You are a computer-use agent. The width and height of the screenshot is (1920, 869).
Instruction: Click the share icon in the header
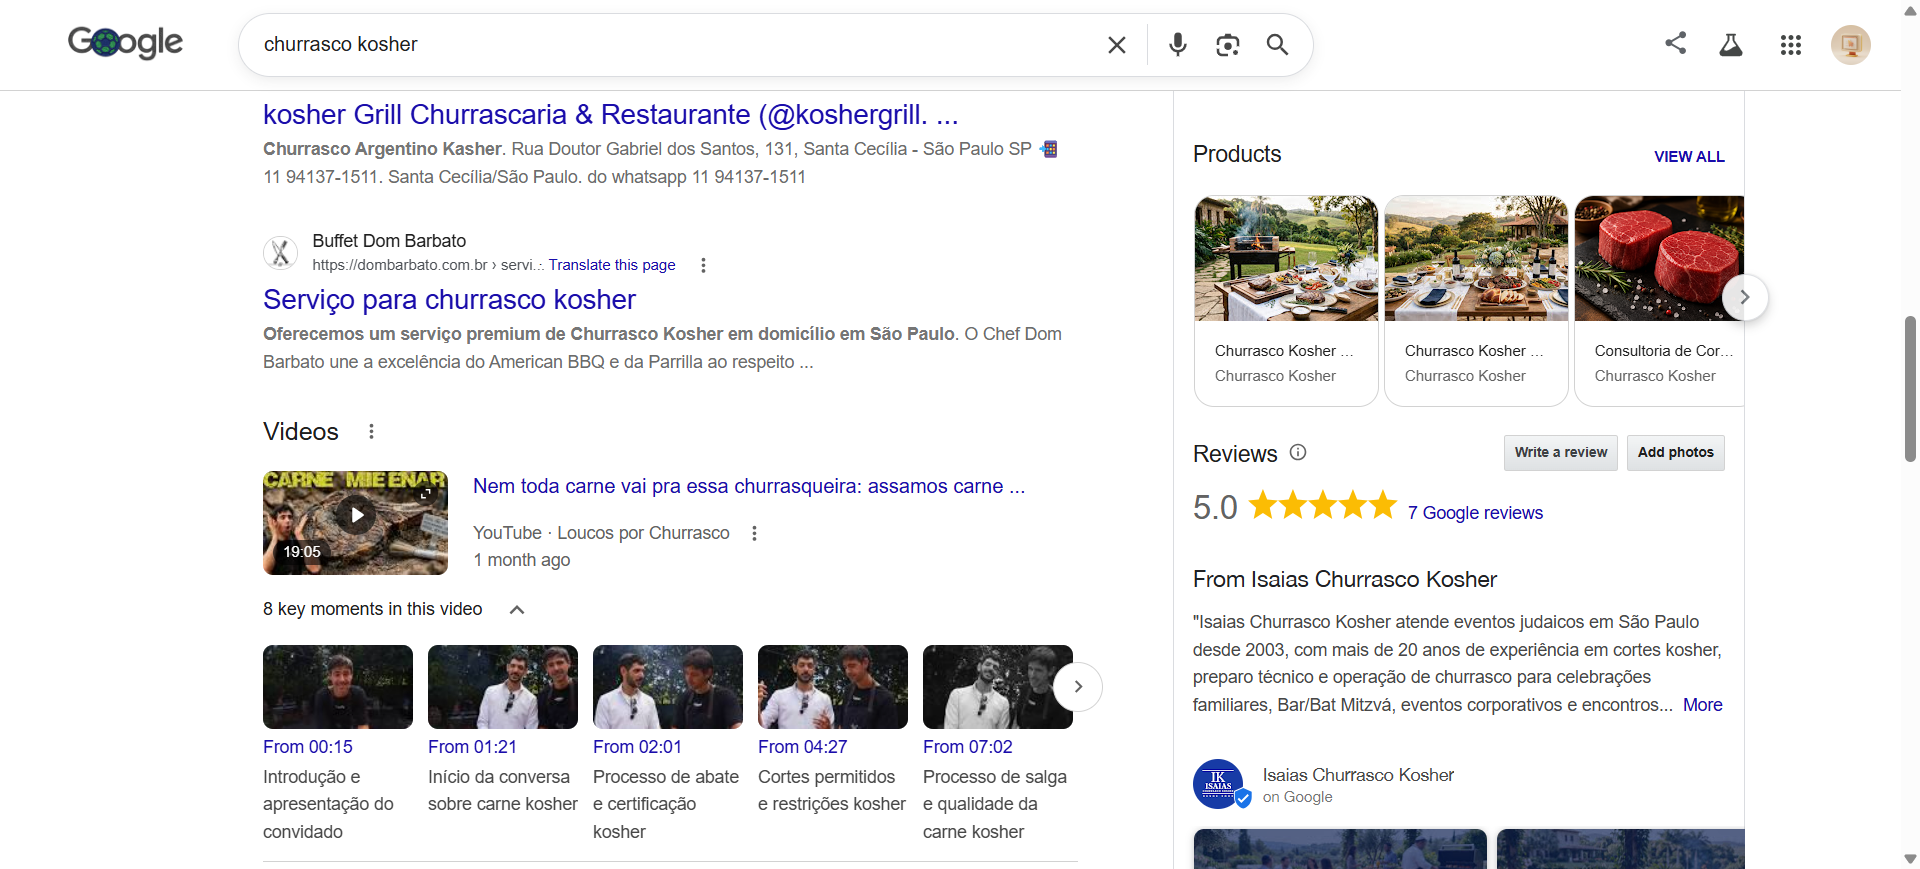coord(1675,43)
